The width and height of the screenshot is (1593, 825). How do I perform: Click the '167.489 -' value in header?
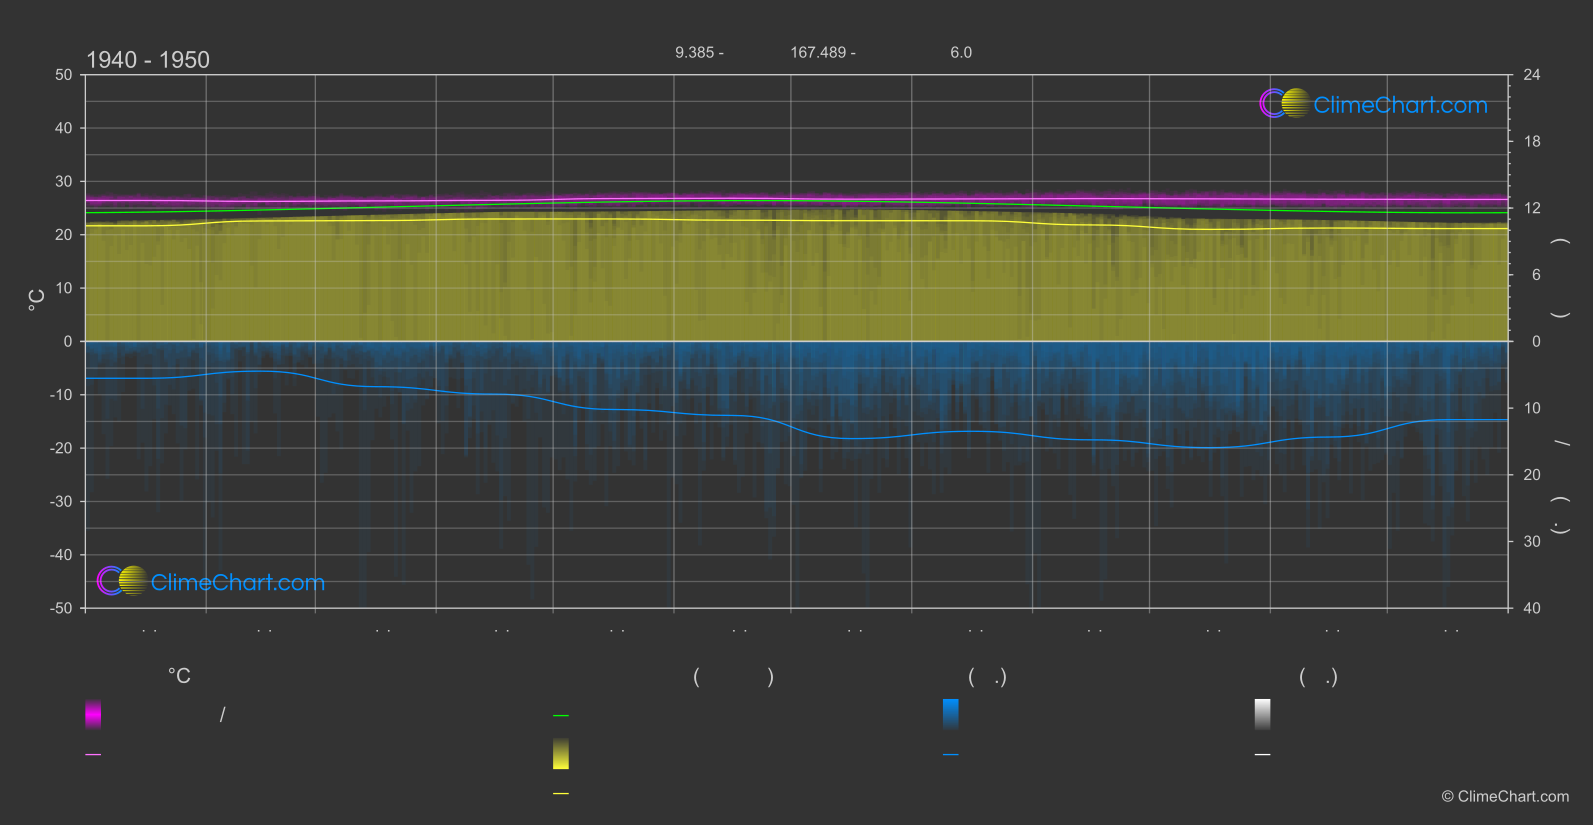[823, 52]
